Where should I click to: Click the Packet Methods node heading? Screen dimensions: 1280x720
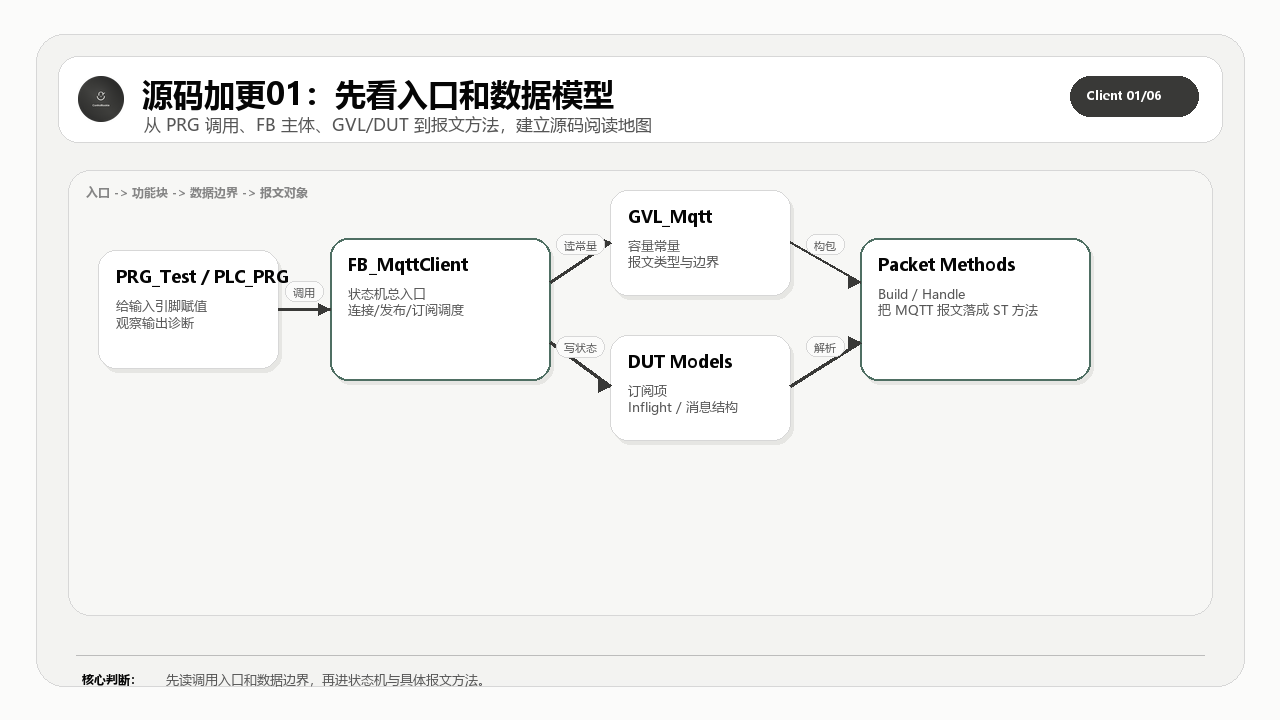[946, 265]
